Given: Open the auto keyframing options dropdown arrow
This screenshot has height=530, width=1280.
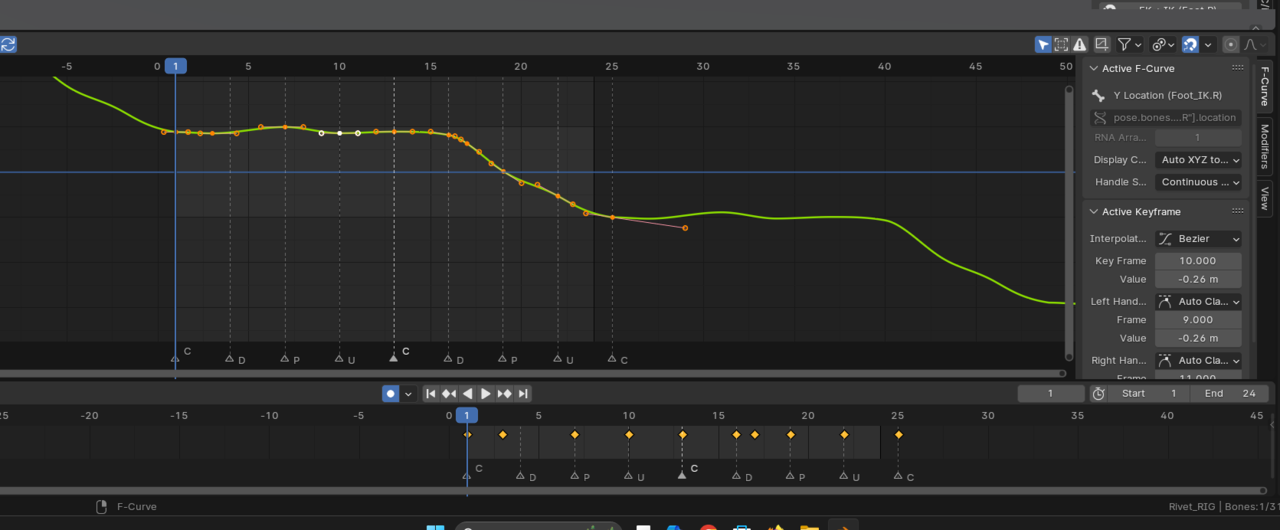Looking at the screenshot, I should [408, 394].
